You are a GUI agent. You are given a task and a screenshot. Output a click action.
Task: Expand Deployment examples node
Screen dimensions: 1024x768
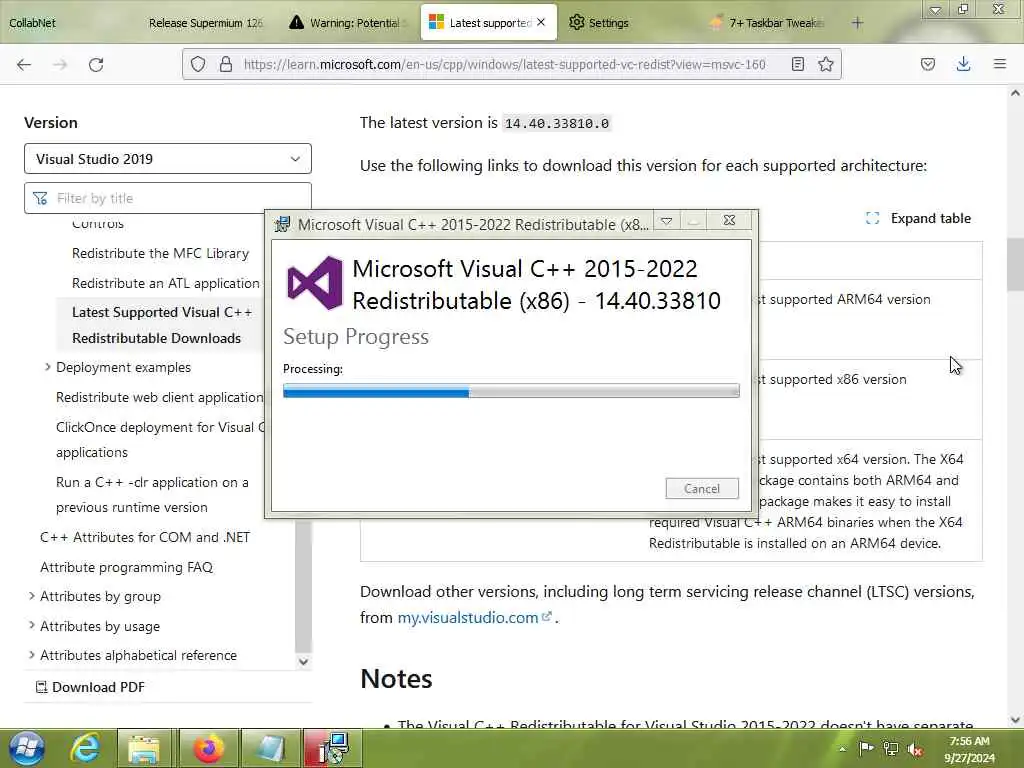[48, 367]
